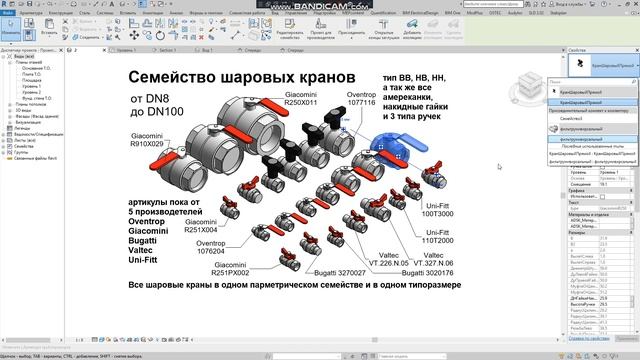
Task: Click the Применить (Apply) button in Properties
Action: tap(627, 338)
